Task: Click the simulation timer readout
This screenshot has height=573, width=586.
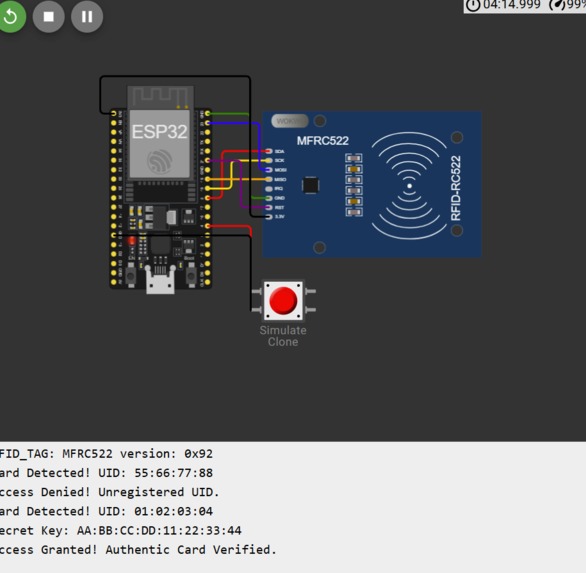Action: pos(503,5)
